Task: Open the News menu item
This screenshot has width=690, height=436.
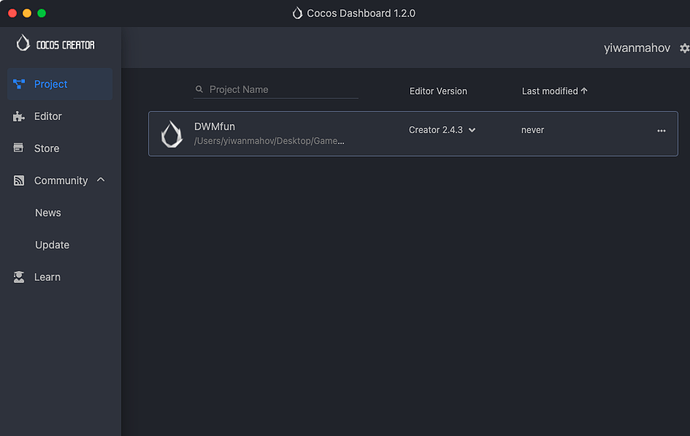Action: (x=48, y=213)
